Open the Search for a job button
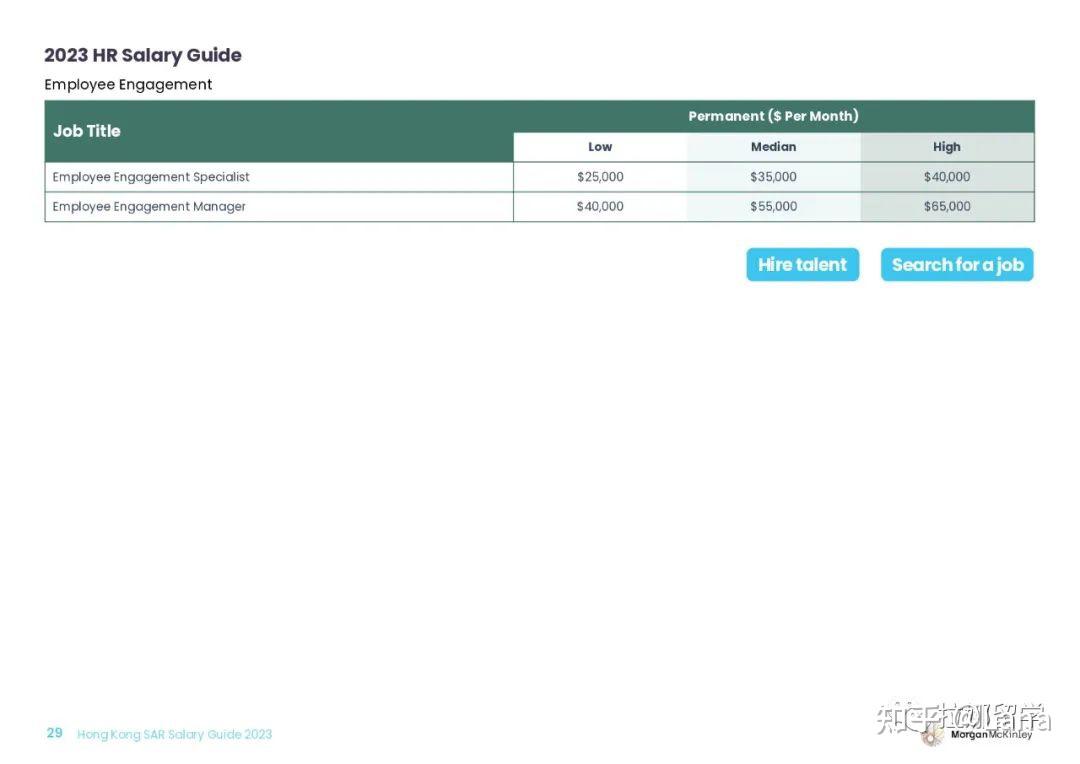This screenshot has height=764, width=1080. pos(957,265)
